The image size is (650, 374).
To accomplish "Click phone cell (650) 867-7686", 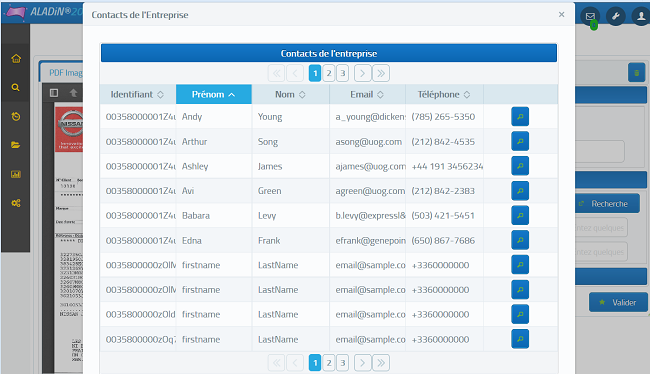I will (x=443, y=240).
